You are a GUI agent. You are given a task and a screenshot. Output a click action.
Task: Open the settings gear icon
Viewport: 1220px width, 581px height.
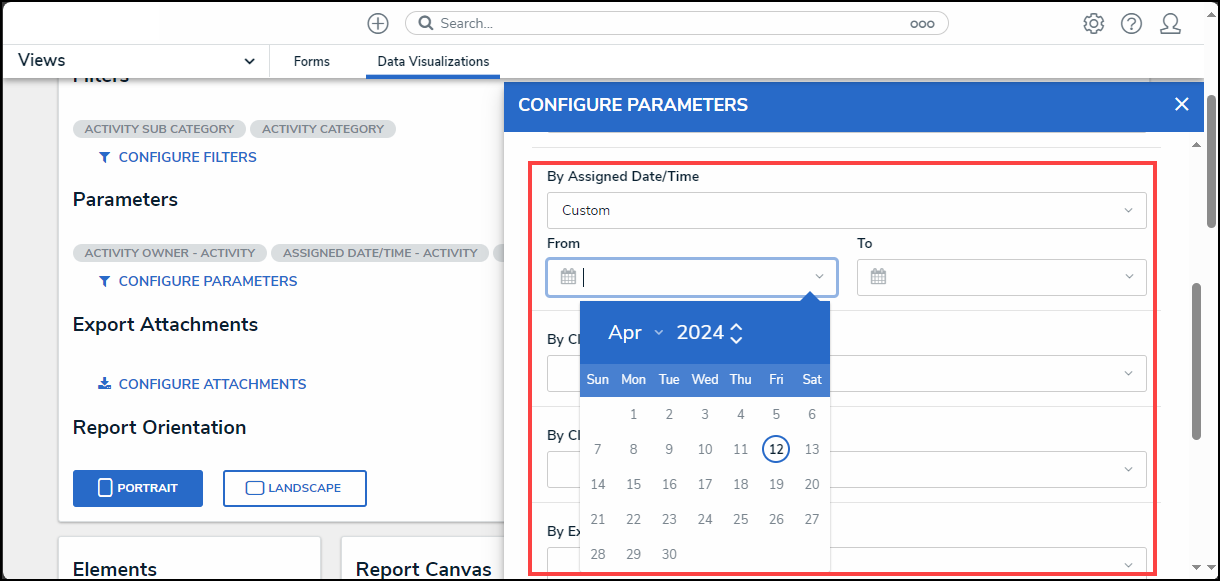tap(1094, 24)
